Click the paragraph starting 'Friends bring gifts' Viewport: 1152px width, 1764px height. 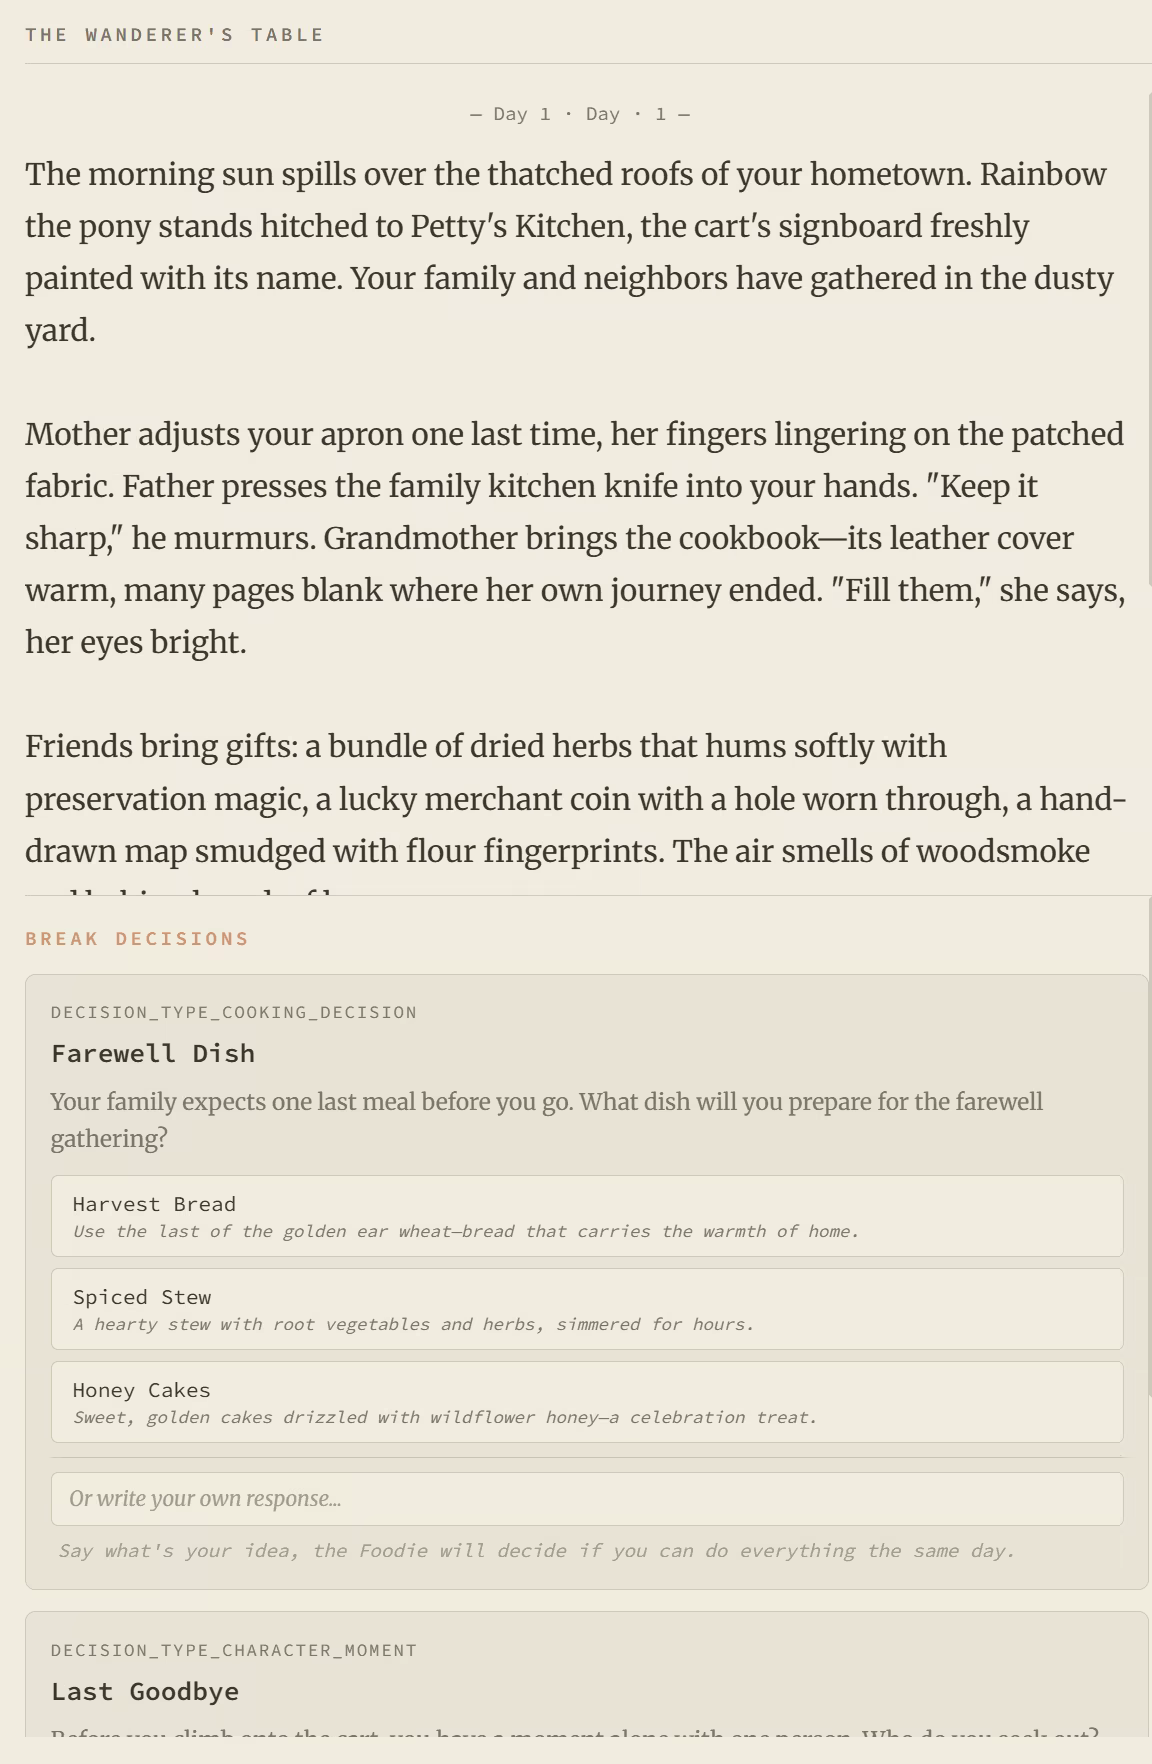coord(575,799)
